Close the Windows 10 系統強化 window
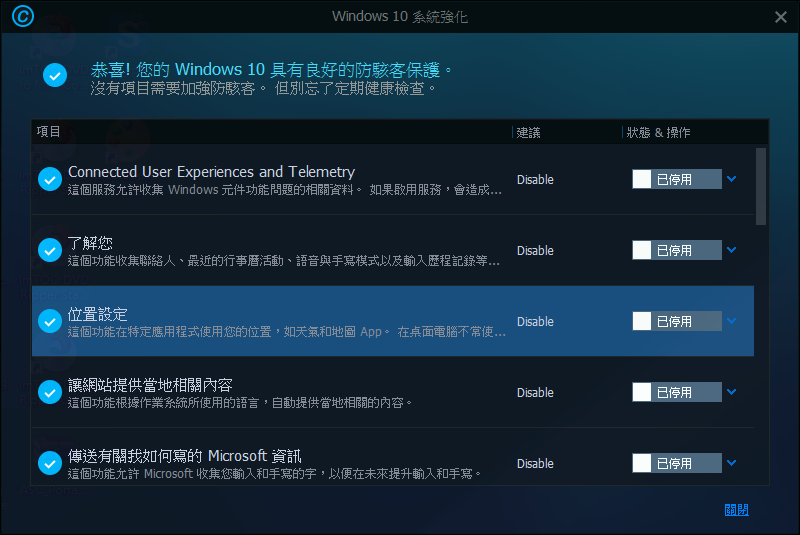This screenshot has height=535, width=800. coord(780,16)
